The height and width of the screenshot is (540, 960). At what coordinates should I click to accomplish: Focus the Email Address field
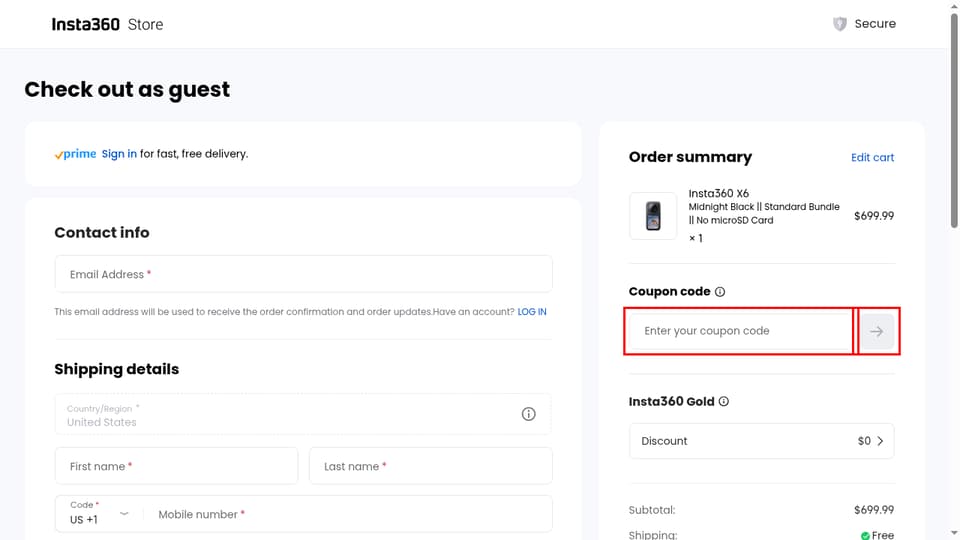tap(304, 274)
